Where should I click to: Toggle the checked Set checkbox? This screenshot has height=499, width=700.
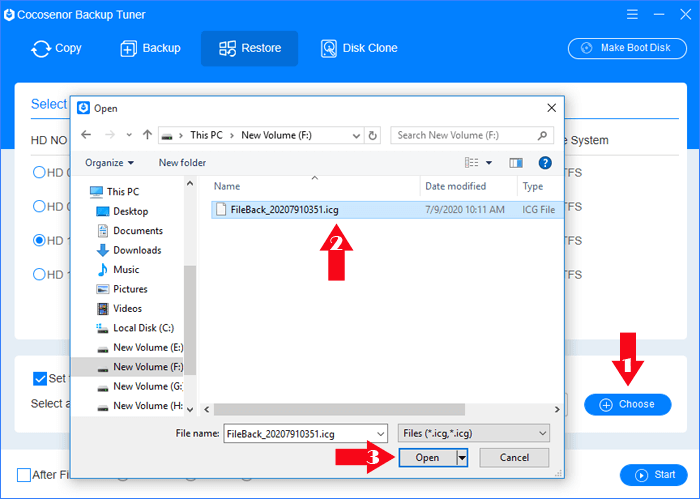click(x=40, y=378)
